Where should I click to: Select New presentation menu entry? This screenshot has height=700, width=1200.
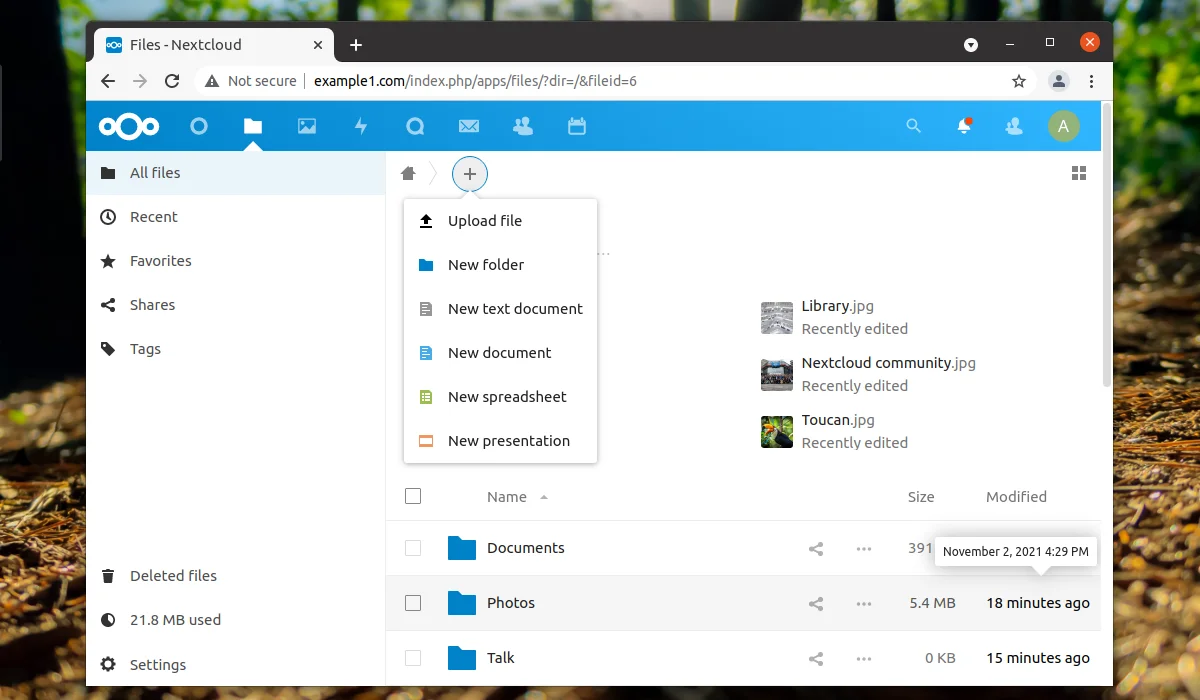point(500,441)
